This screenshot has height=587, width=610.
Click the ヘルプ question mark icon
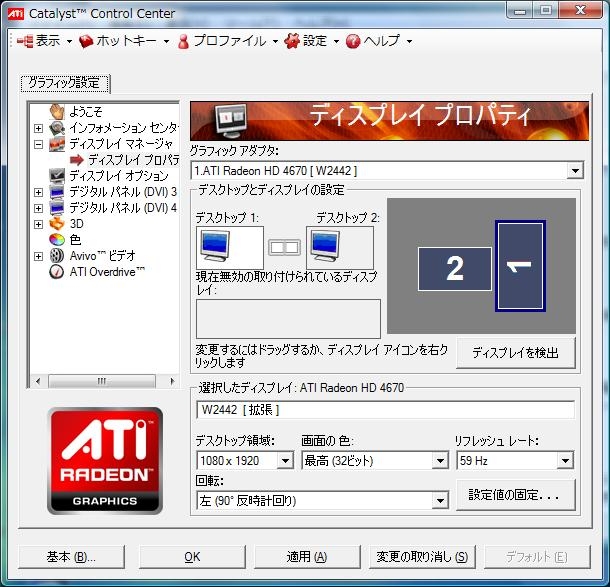[x=353, y=41]
